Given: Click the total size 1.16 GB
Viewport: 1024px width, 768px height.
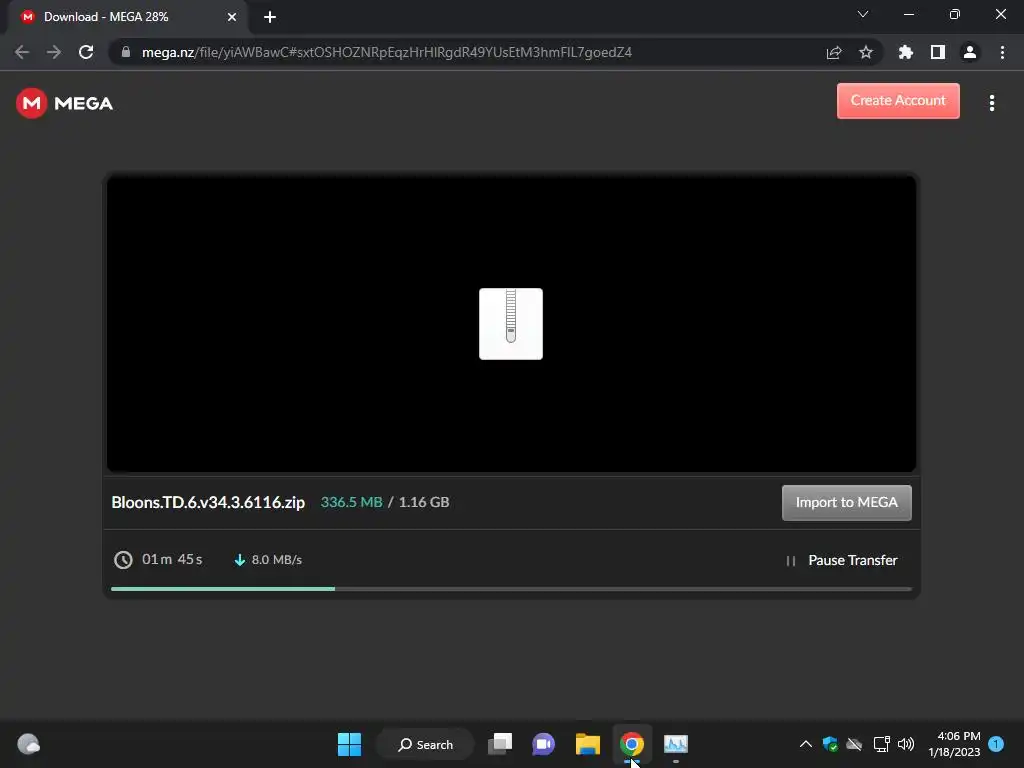Looking at the screenshot, I should (x=424, y=502).
